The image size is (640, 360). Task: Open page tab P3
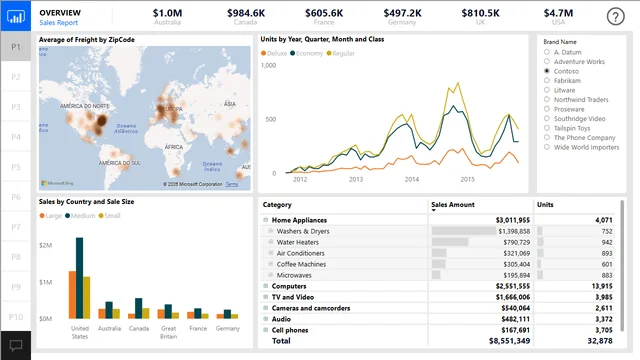(16, 107)
